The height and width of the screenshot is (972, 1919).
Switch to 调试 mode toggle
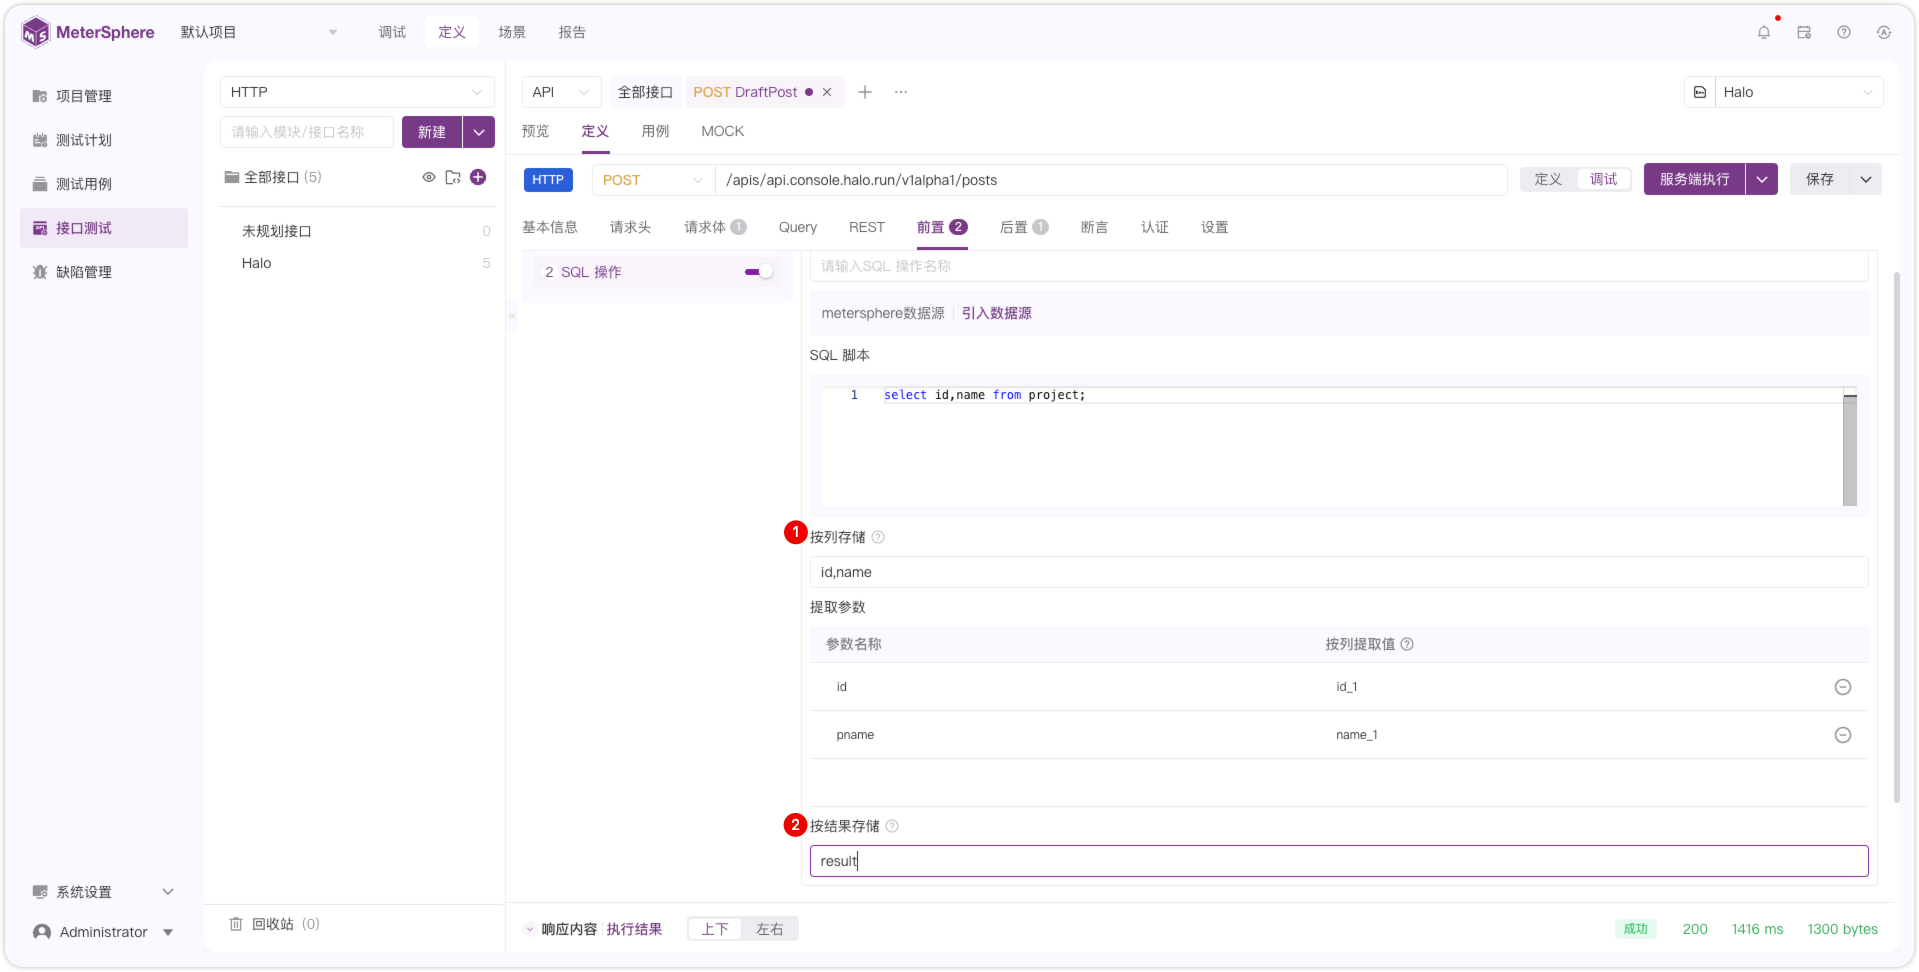[1603, 179]
